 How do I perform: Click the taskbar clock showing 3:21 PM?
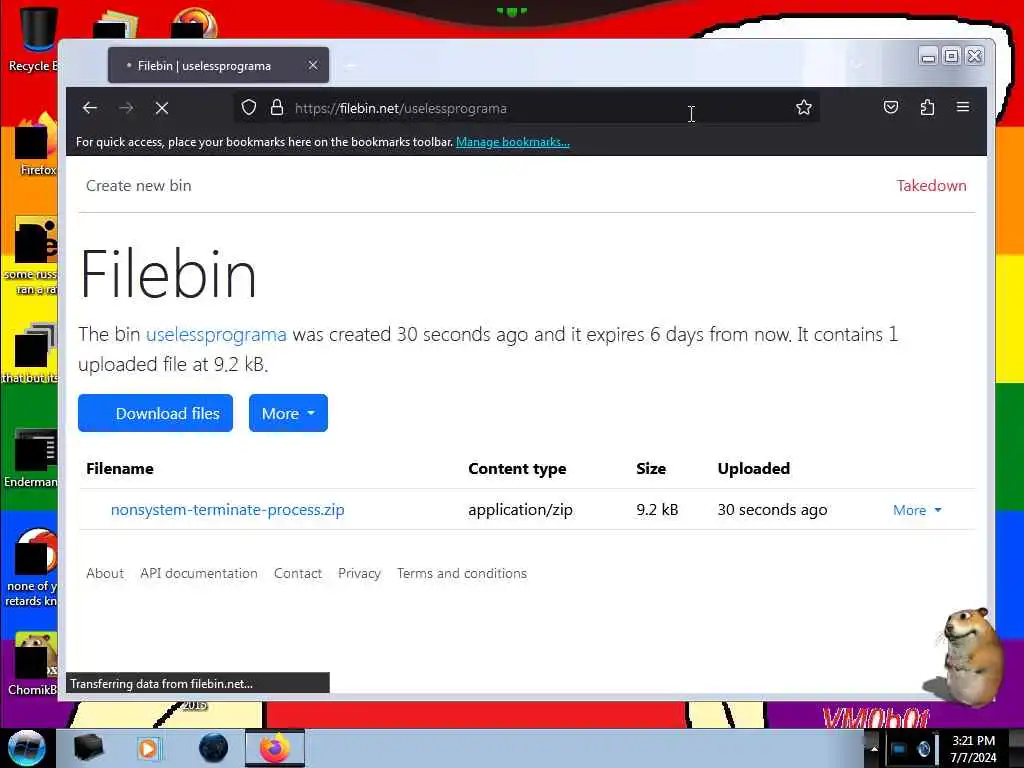(x=973, y=749)
